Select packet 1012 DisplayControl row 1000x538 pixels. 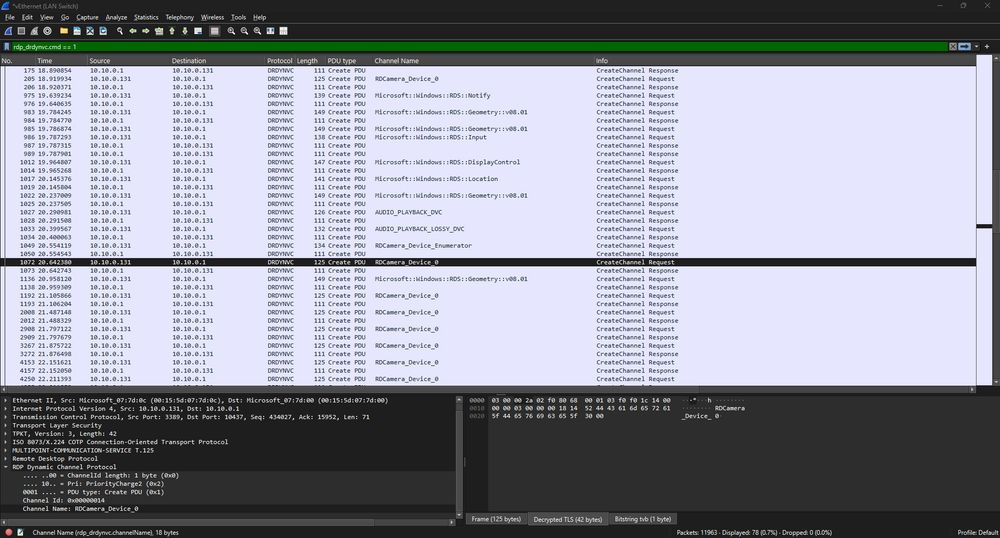point(488,162)
